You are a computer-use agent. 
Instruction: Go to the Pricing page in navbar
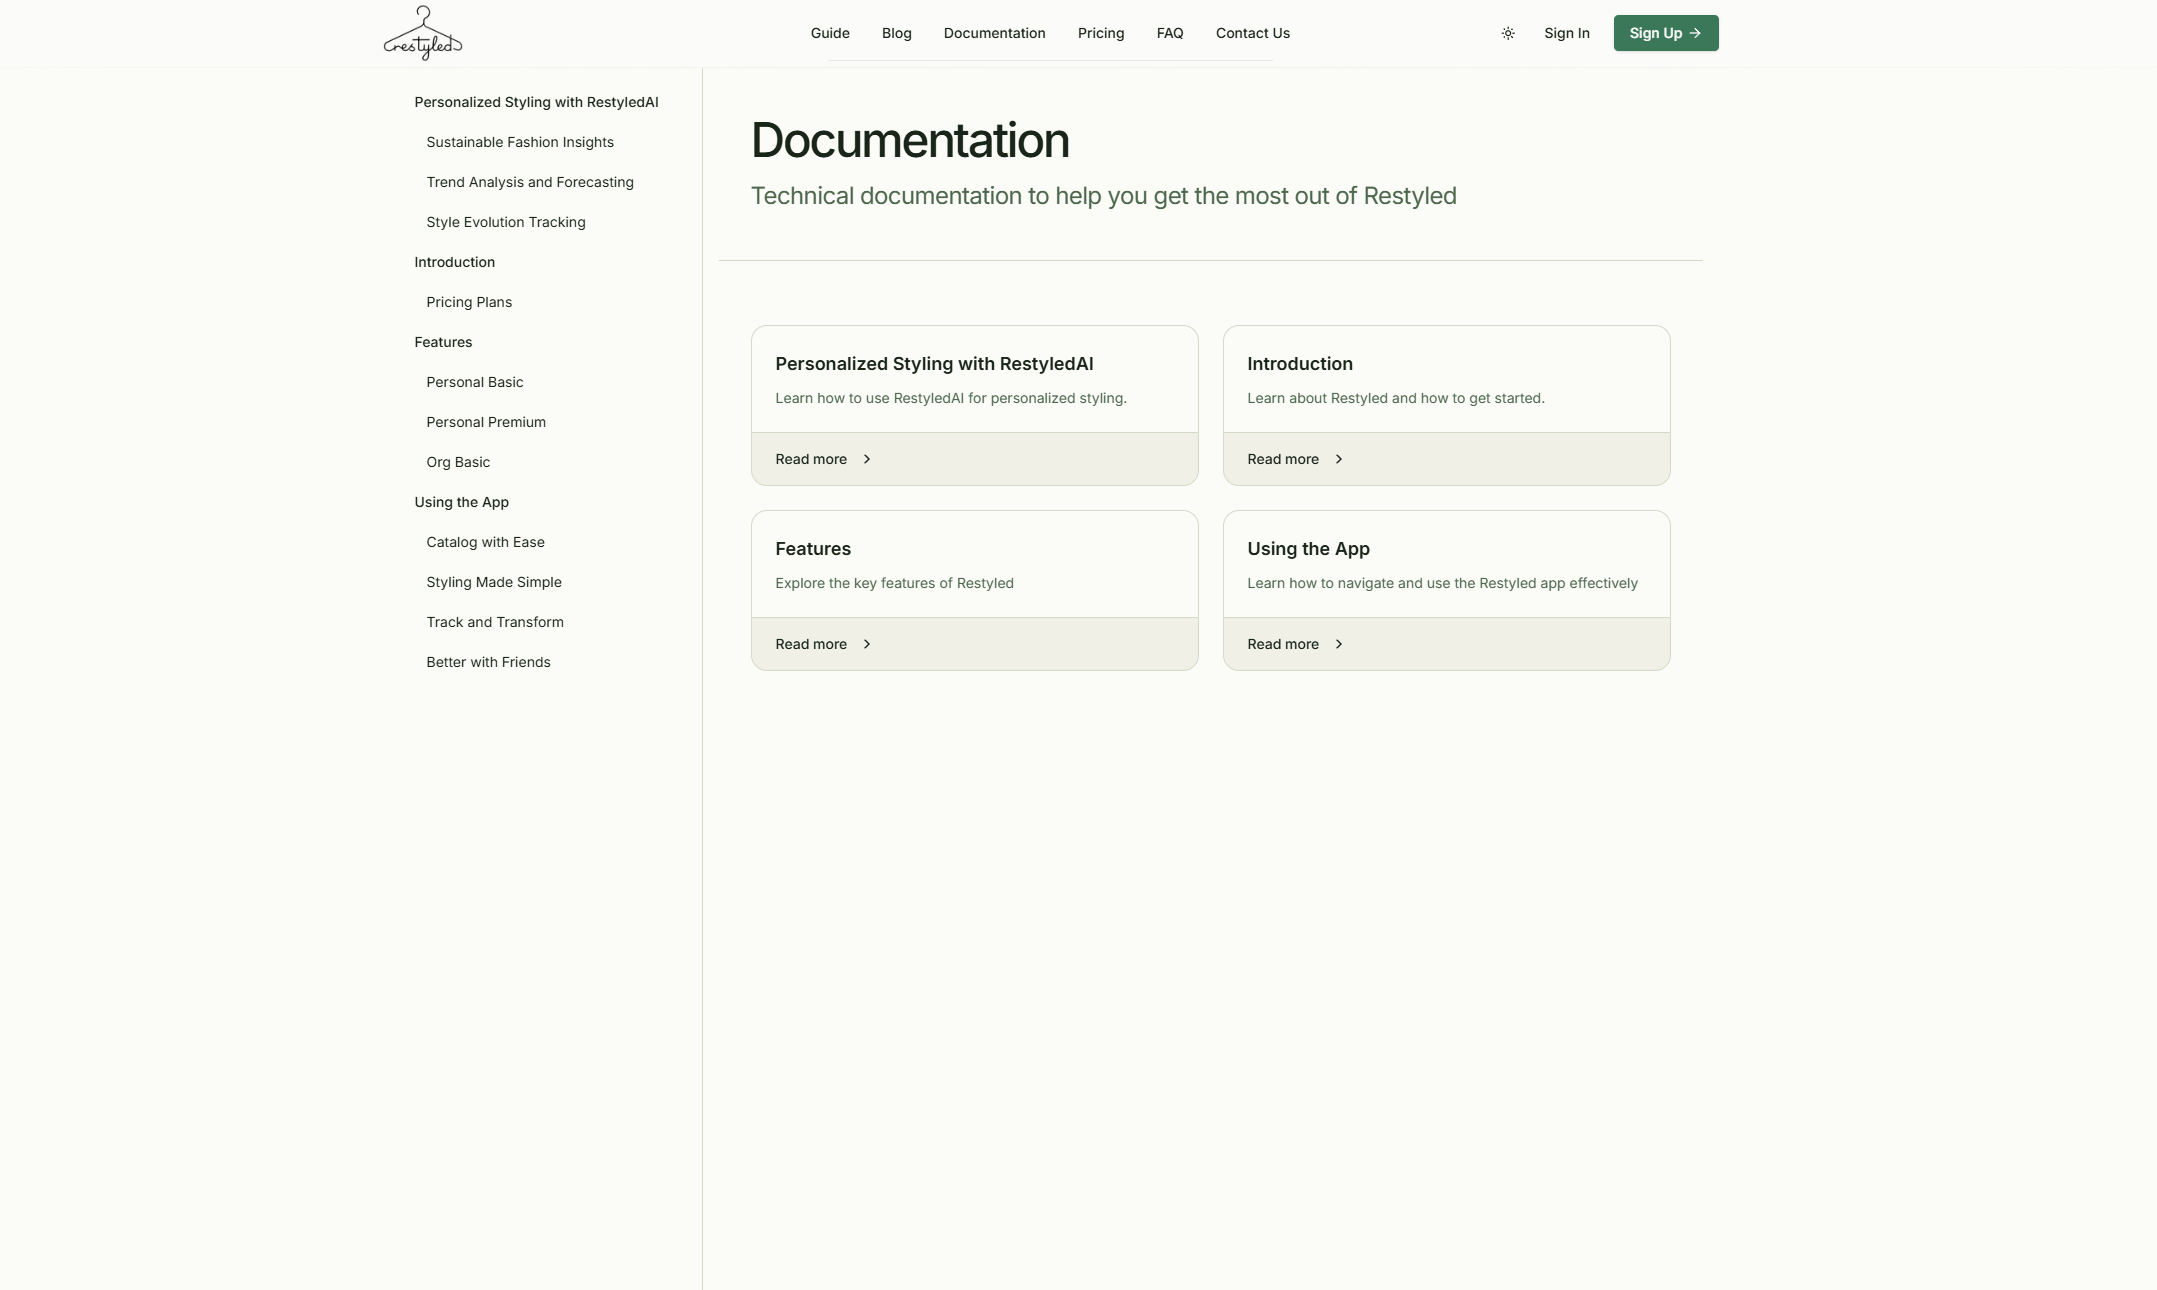click(x=1101, y=33)
